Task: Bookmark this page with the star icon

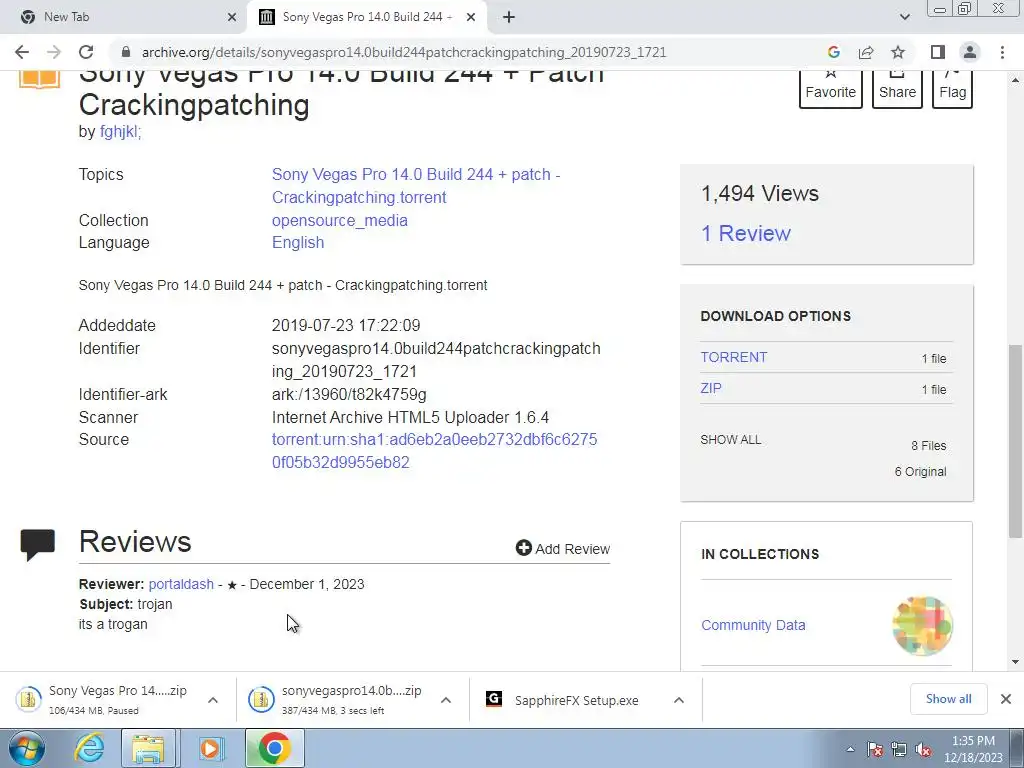Action: pos(898,52)
